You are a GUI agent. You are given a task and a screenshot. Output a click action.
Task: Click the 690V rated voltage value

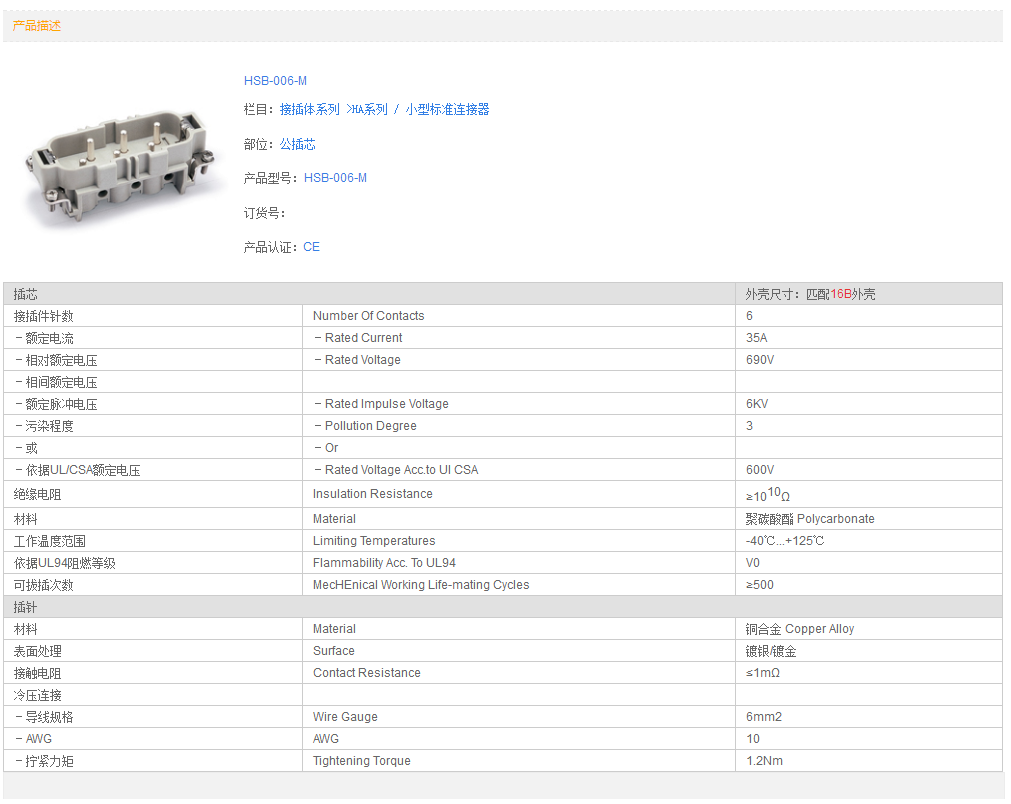tap(759, 360)
